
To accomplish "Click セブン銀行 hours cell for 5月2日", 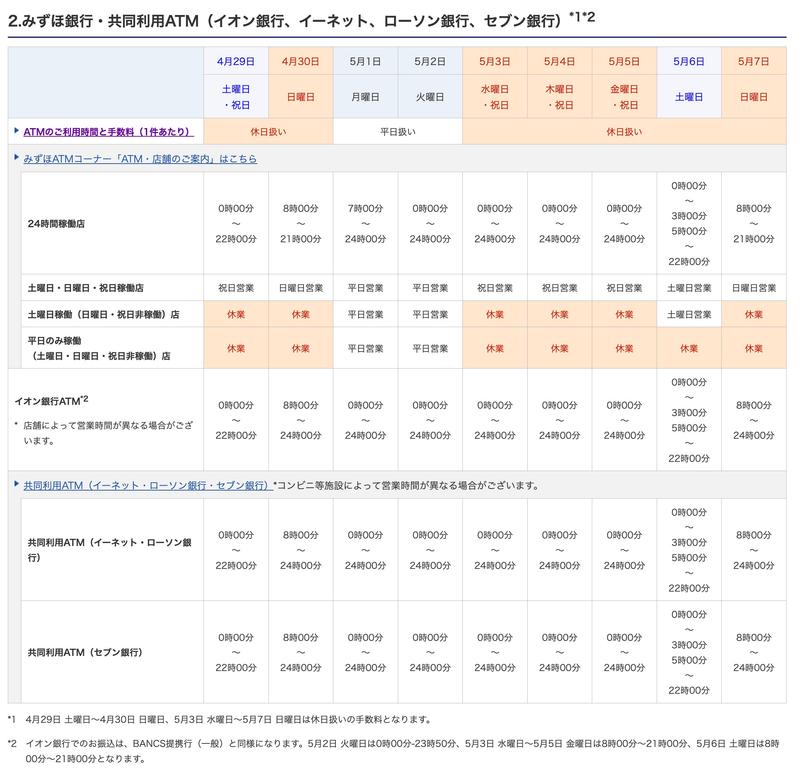I will (x=430, y=652).
